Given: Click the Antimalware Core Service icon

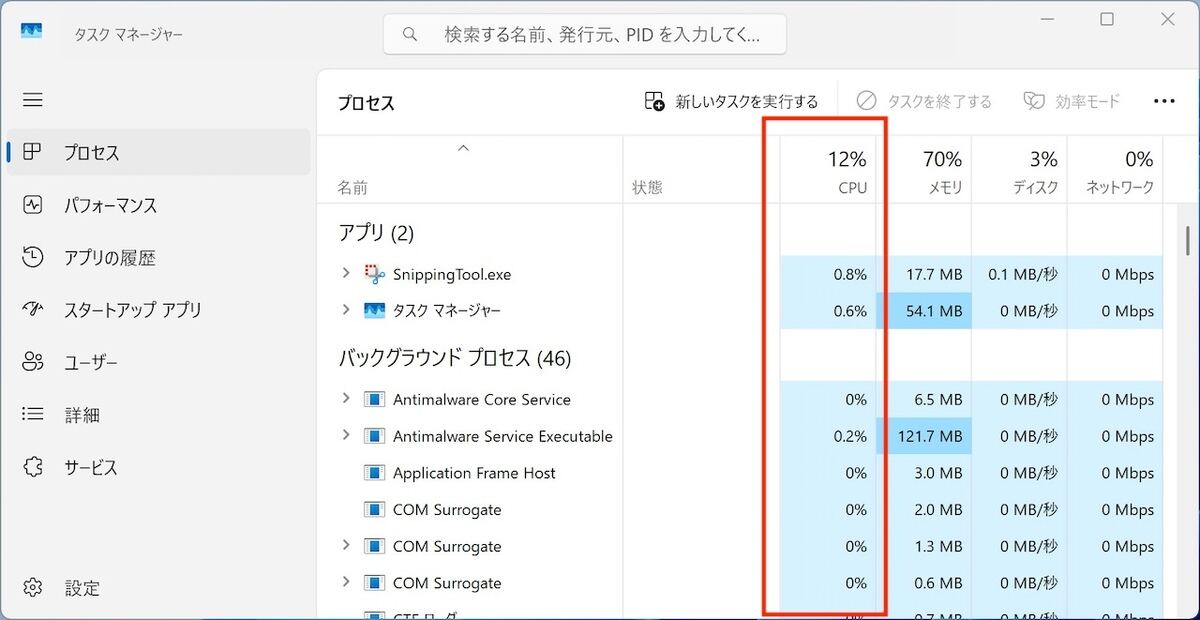Looking at the screenshot, I should tap(375, 399).
